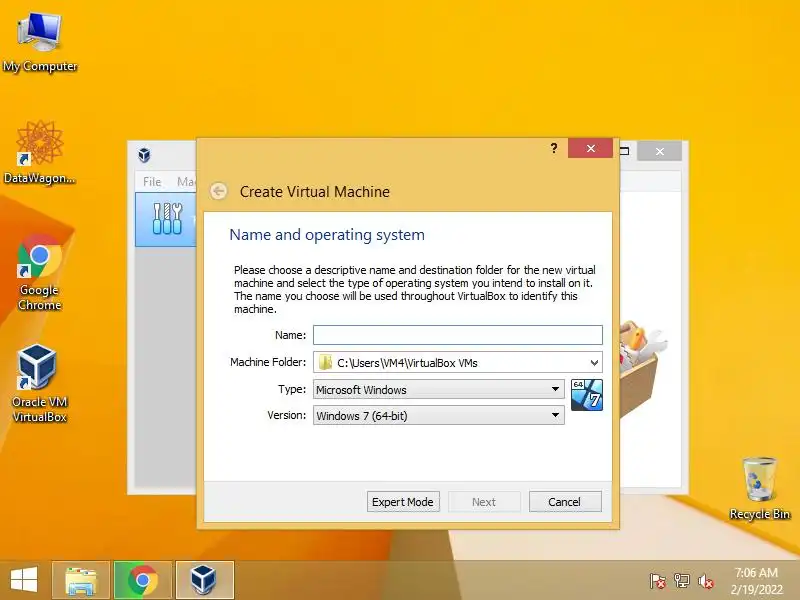Go back using the wizard arrow
The image size is (800, 600).
[219, 191]
